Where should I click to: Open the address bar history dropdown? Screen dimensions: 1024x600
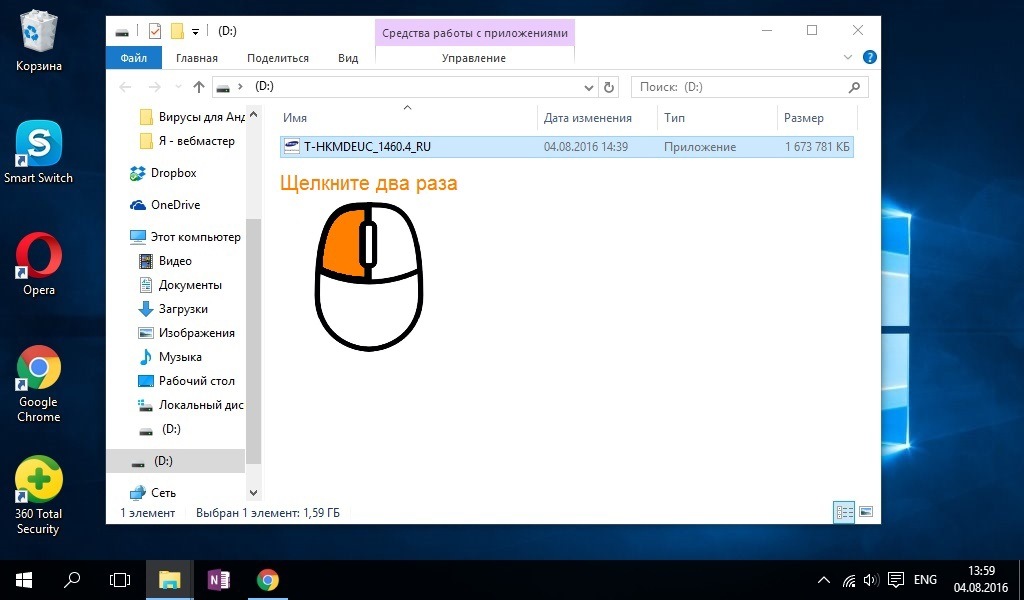point(588,87)
